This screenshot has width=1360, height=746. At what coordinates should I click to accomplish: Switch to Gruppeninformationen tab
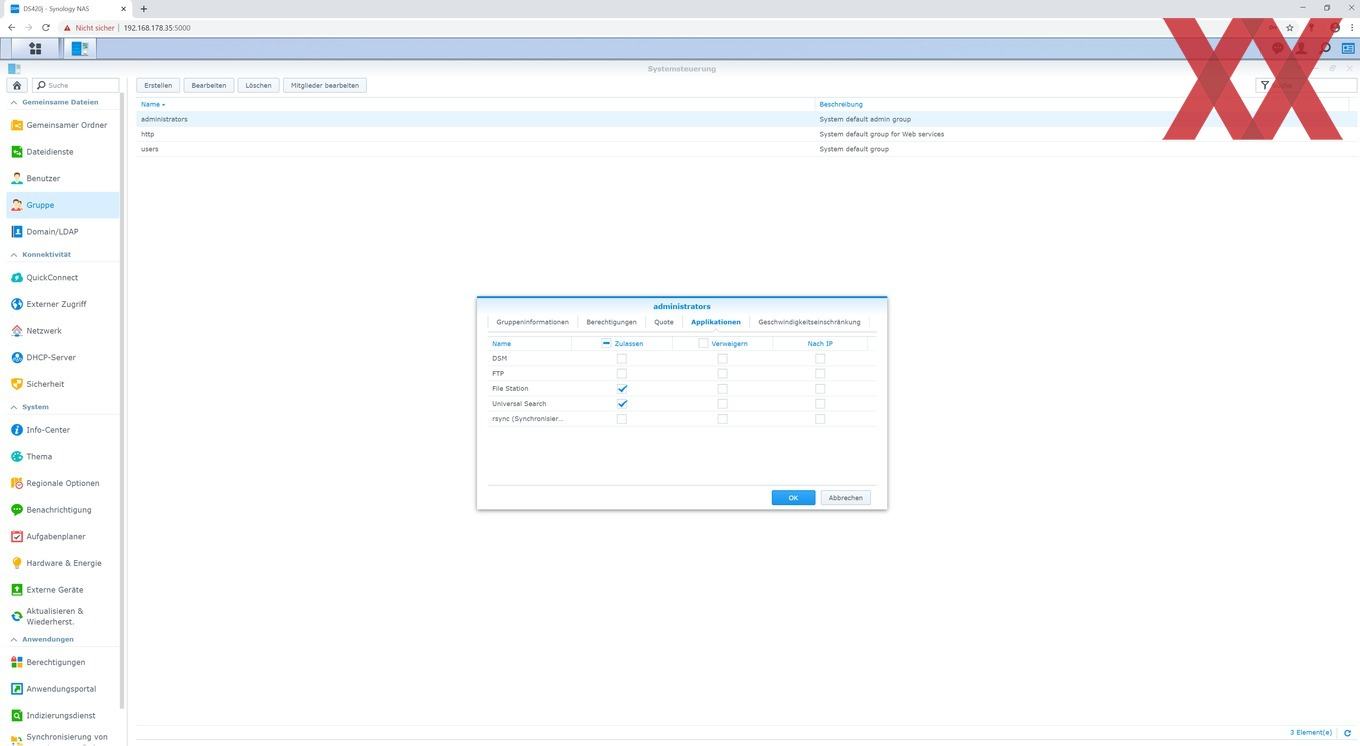(532, 322)
